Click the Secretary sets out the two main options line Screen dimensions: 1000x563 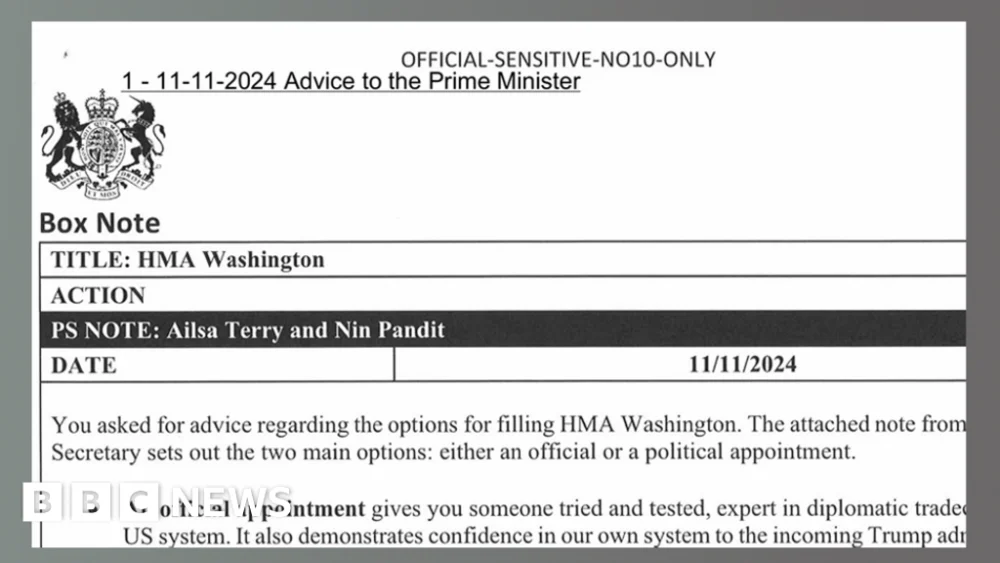tap(453, 452)
